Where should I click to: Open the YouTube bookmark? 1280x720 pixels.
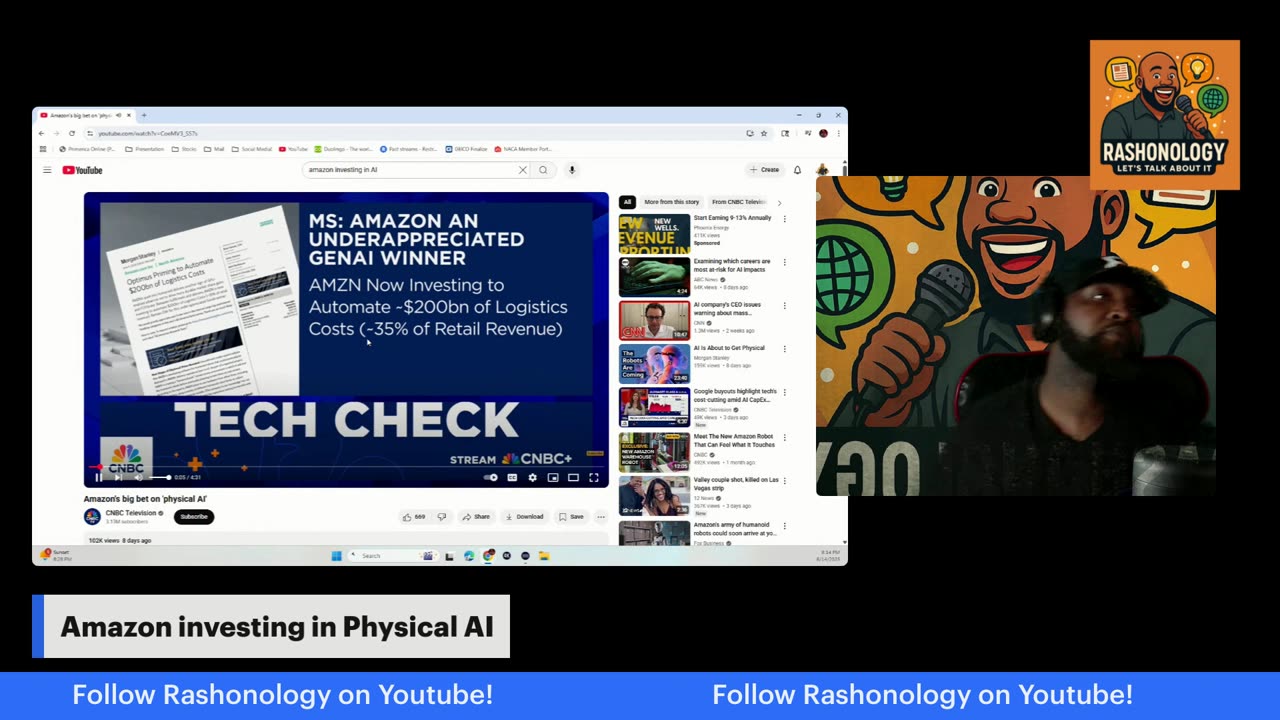[293, 149]
